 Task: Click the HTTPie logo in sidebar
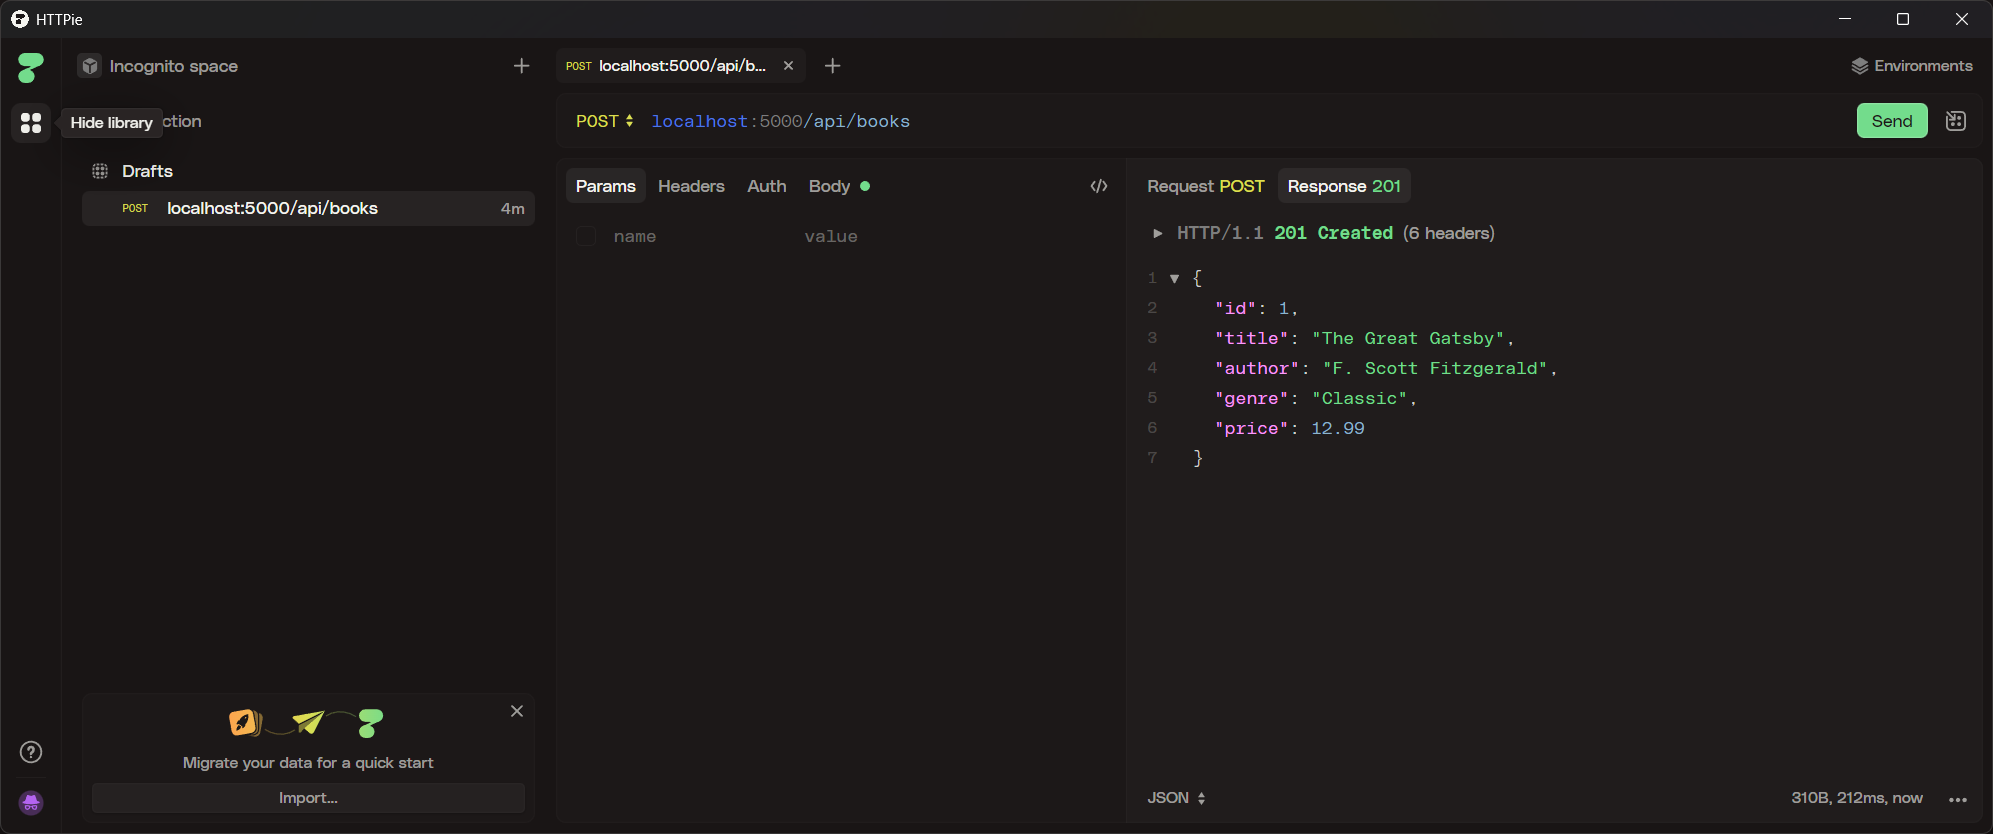[31, 68]
